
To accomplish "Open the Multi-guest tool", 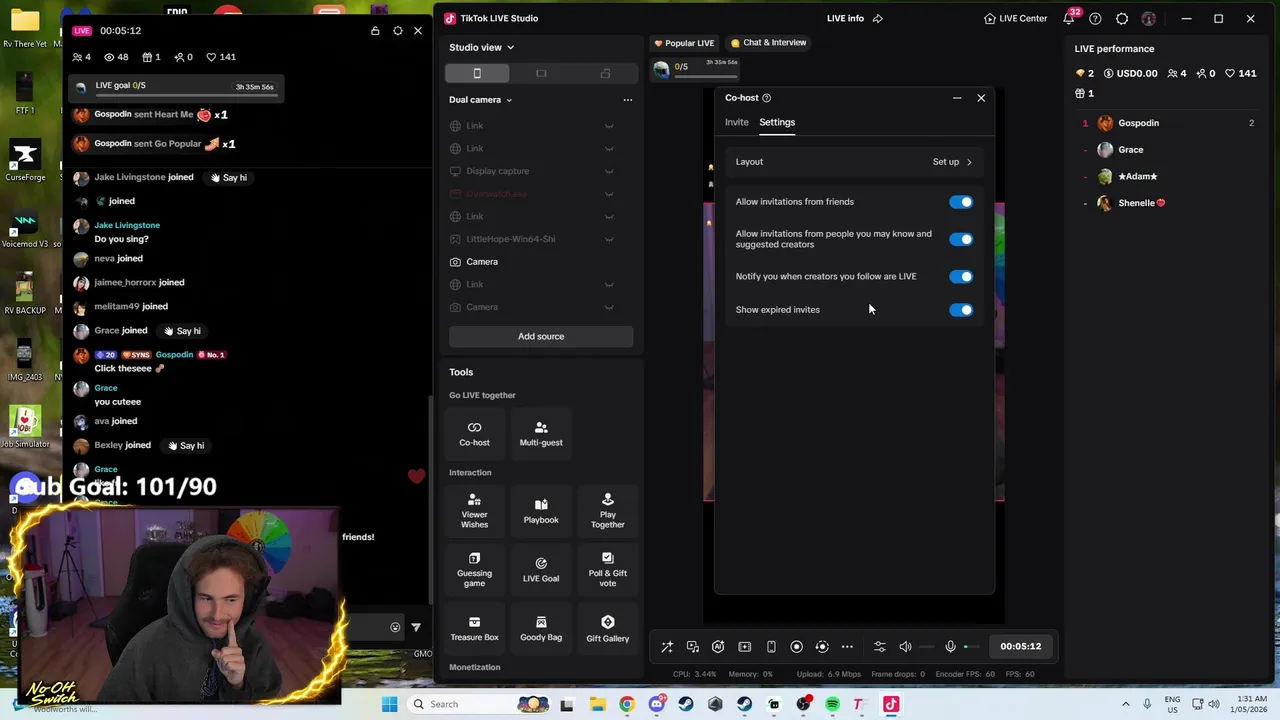I will click(x=541, y=433).
